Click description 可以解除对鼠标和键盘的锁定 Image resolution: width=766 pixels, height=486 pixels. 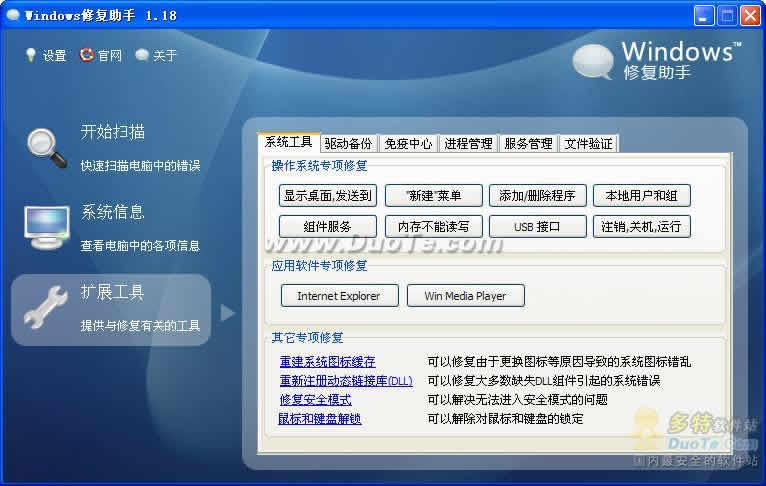point(505,419)
